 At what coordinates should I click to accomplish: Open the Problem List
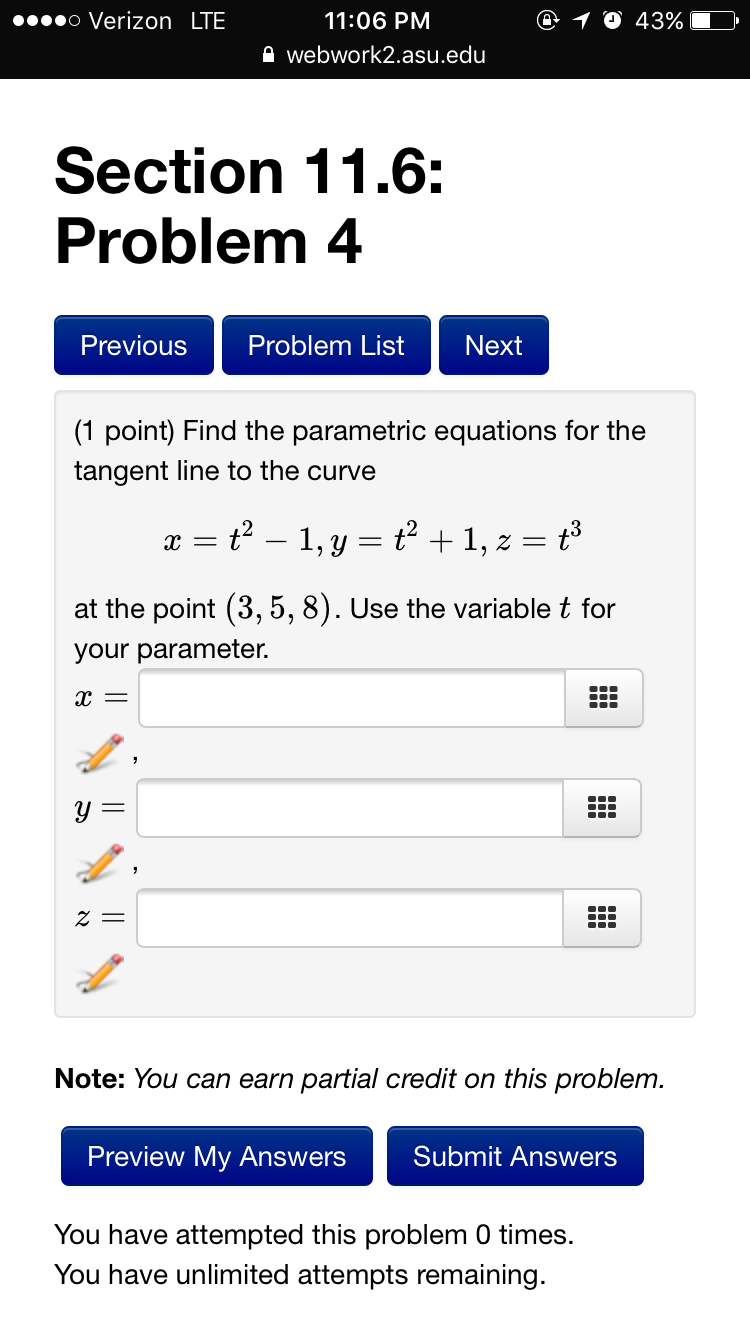click(326, 345)
